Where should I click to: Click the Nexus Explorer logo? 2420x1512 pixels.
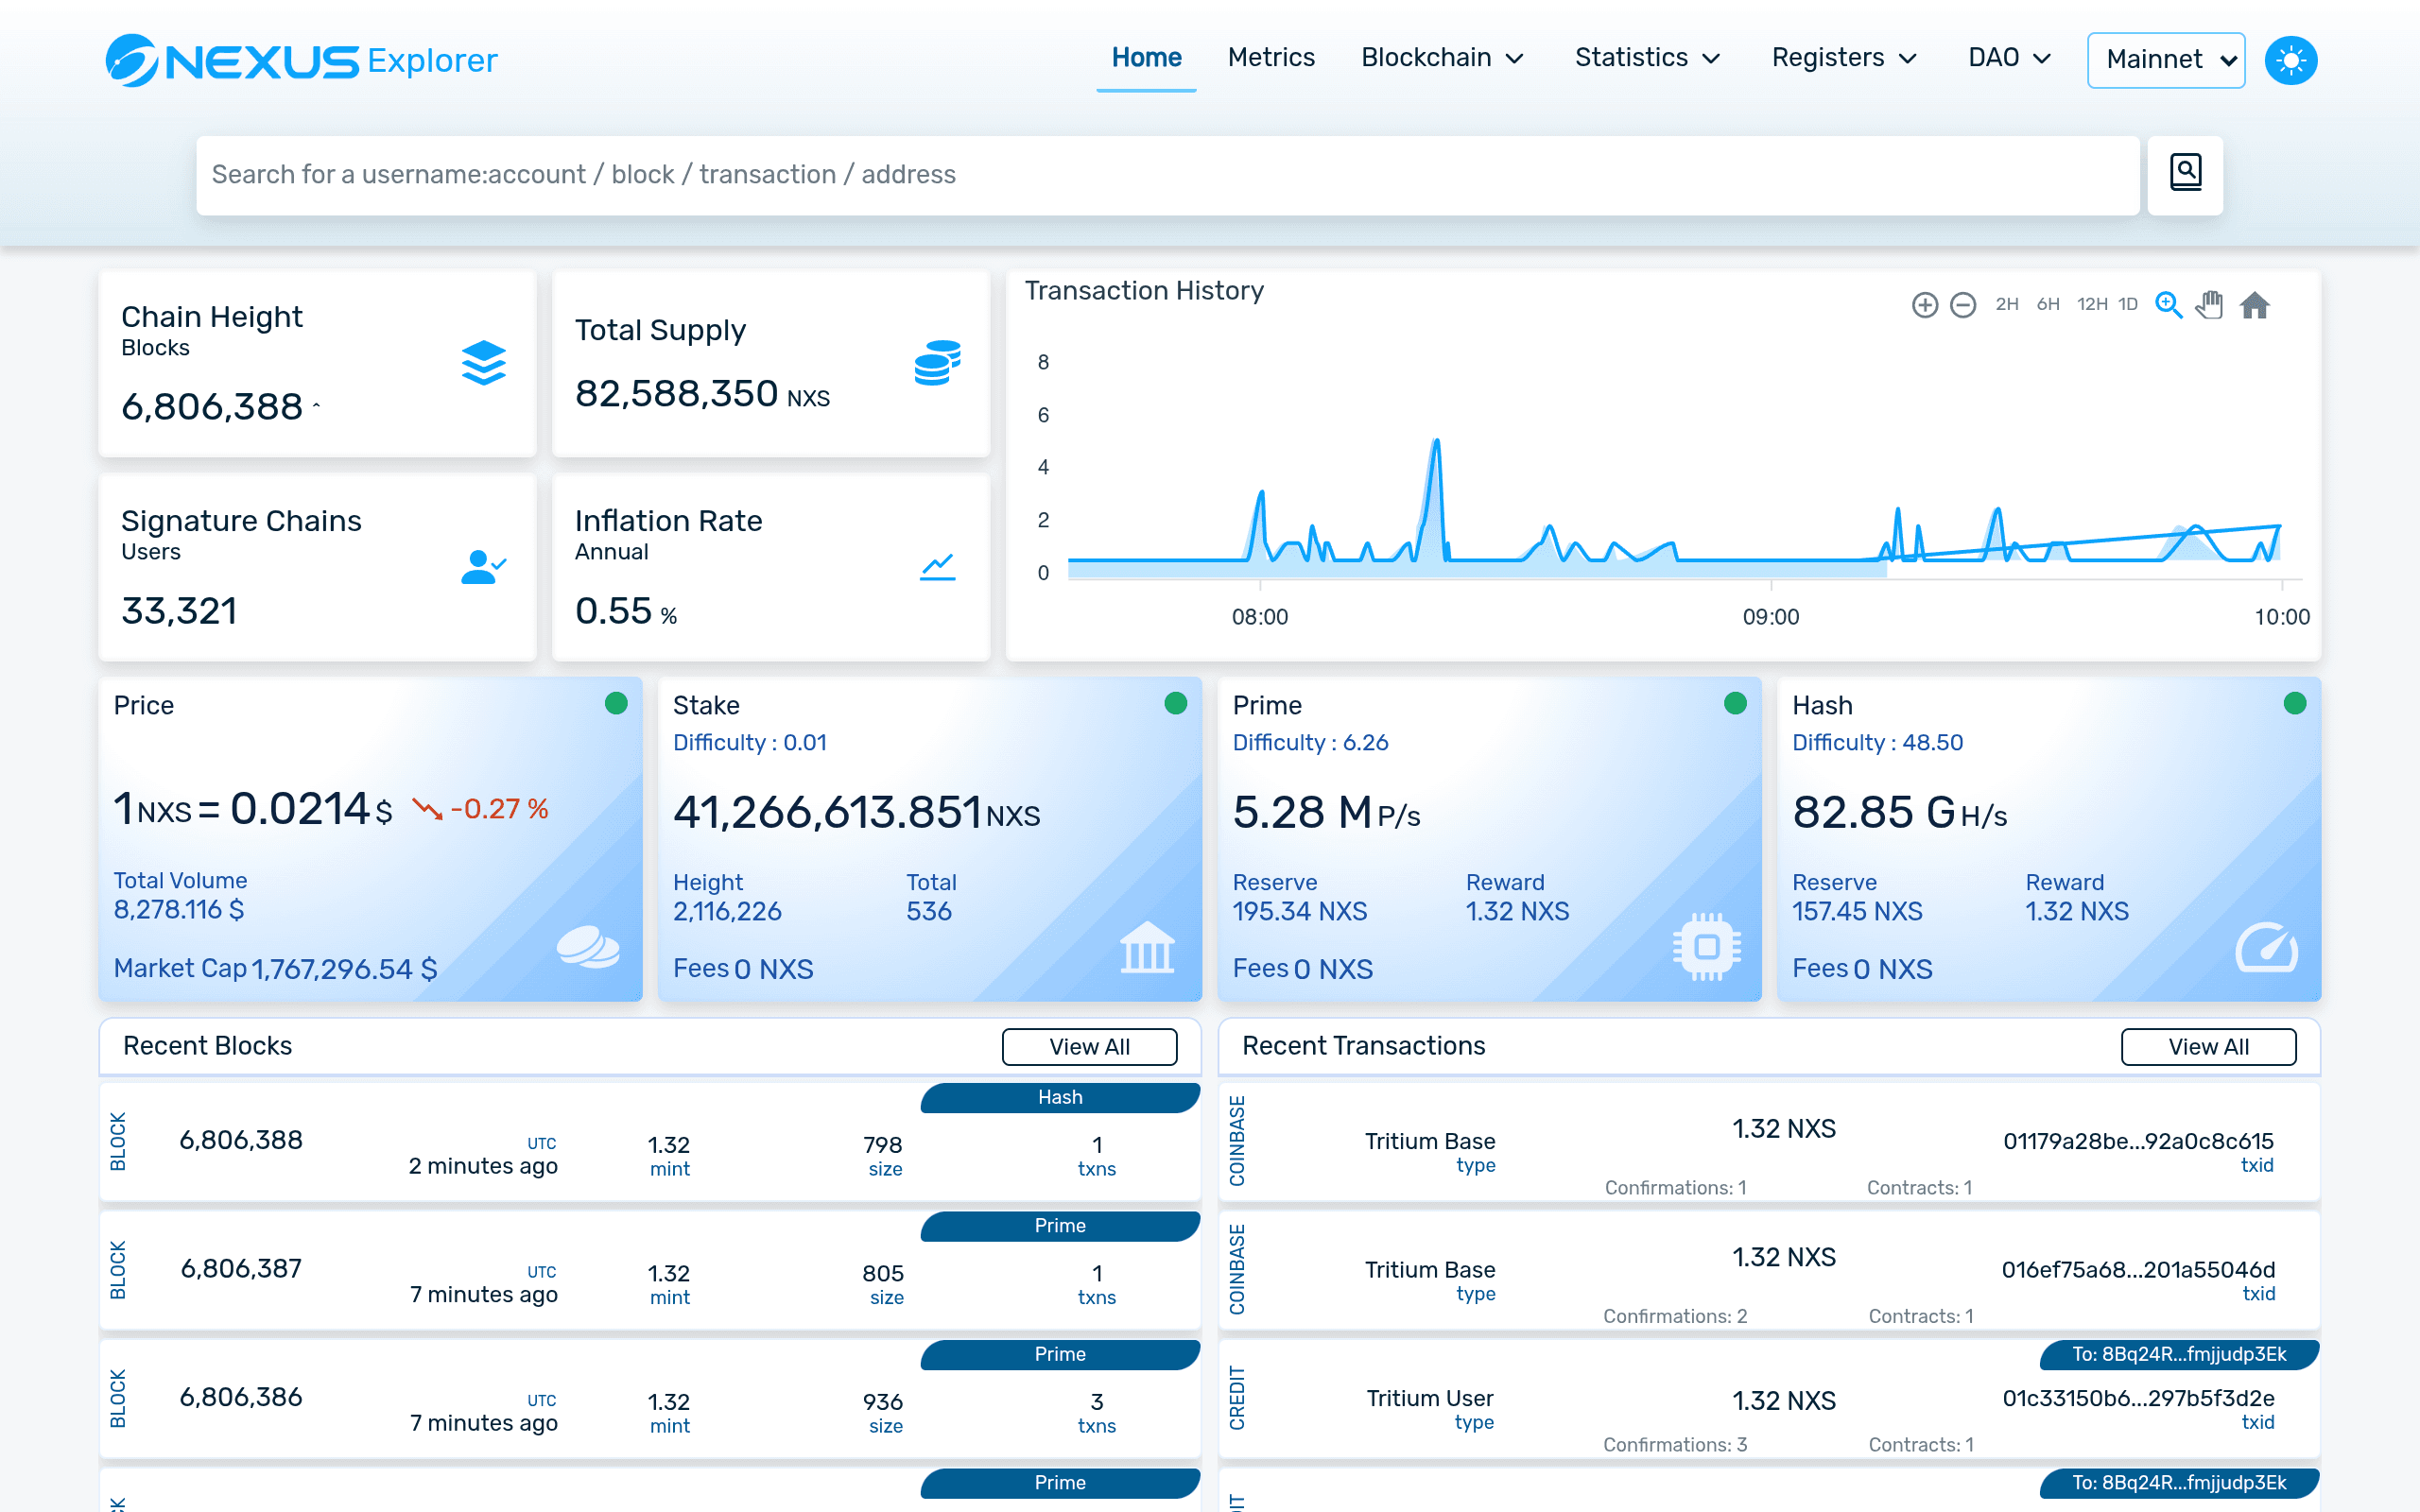point(301,60)
